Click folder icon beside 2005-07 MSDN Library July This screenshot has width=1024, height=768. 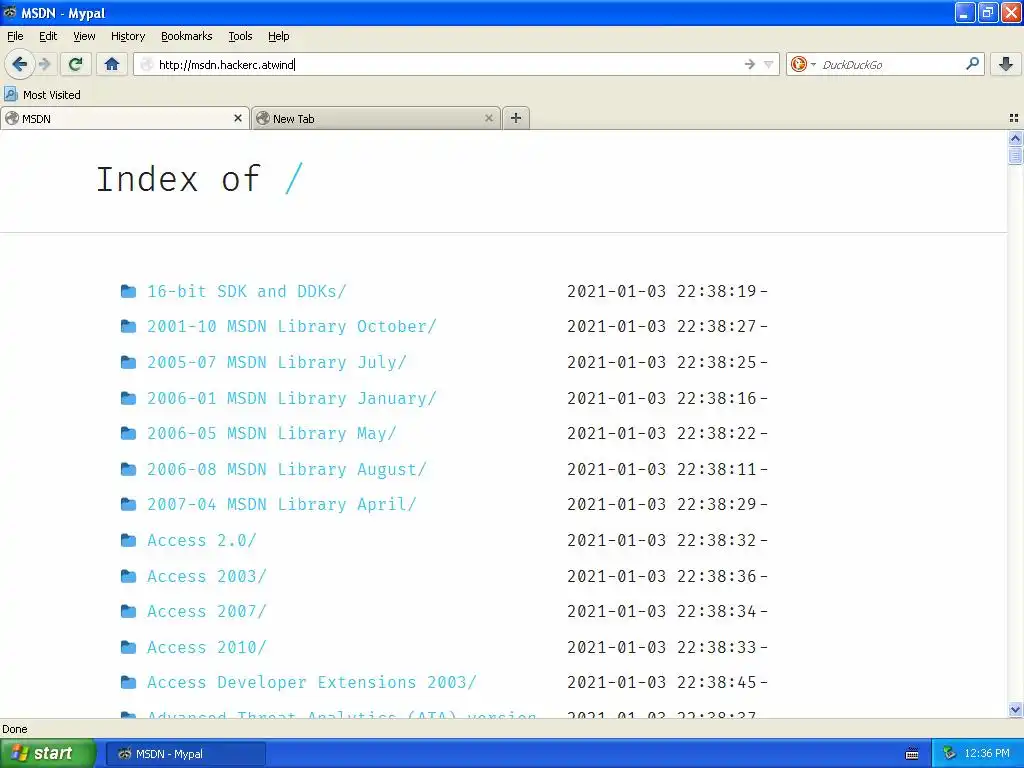tap(129, 362)
